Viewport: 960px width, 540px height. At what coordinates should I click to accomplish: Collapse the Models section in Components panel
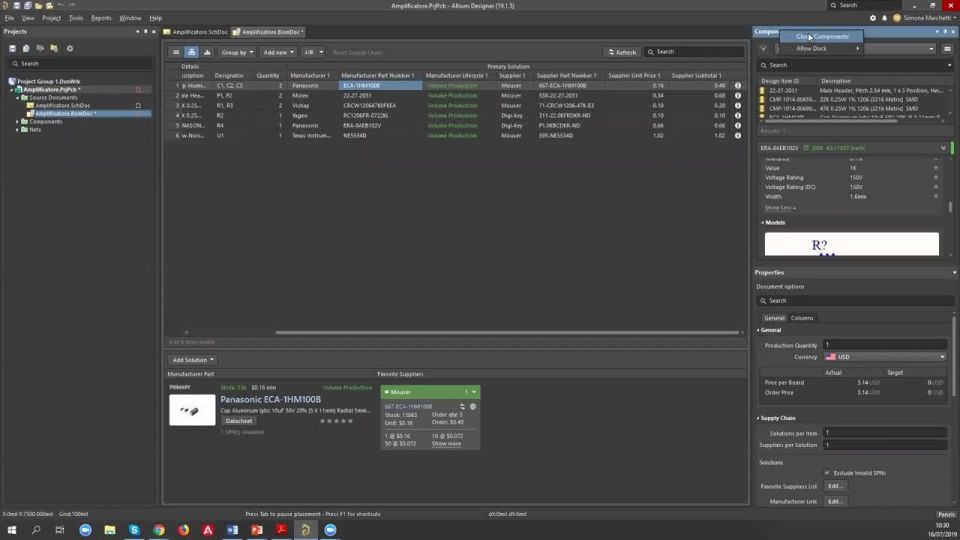pyautogui.click(x=762, y=223)
